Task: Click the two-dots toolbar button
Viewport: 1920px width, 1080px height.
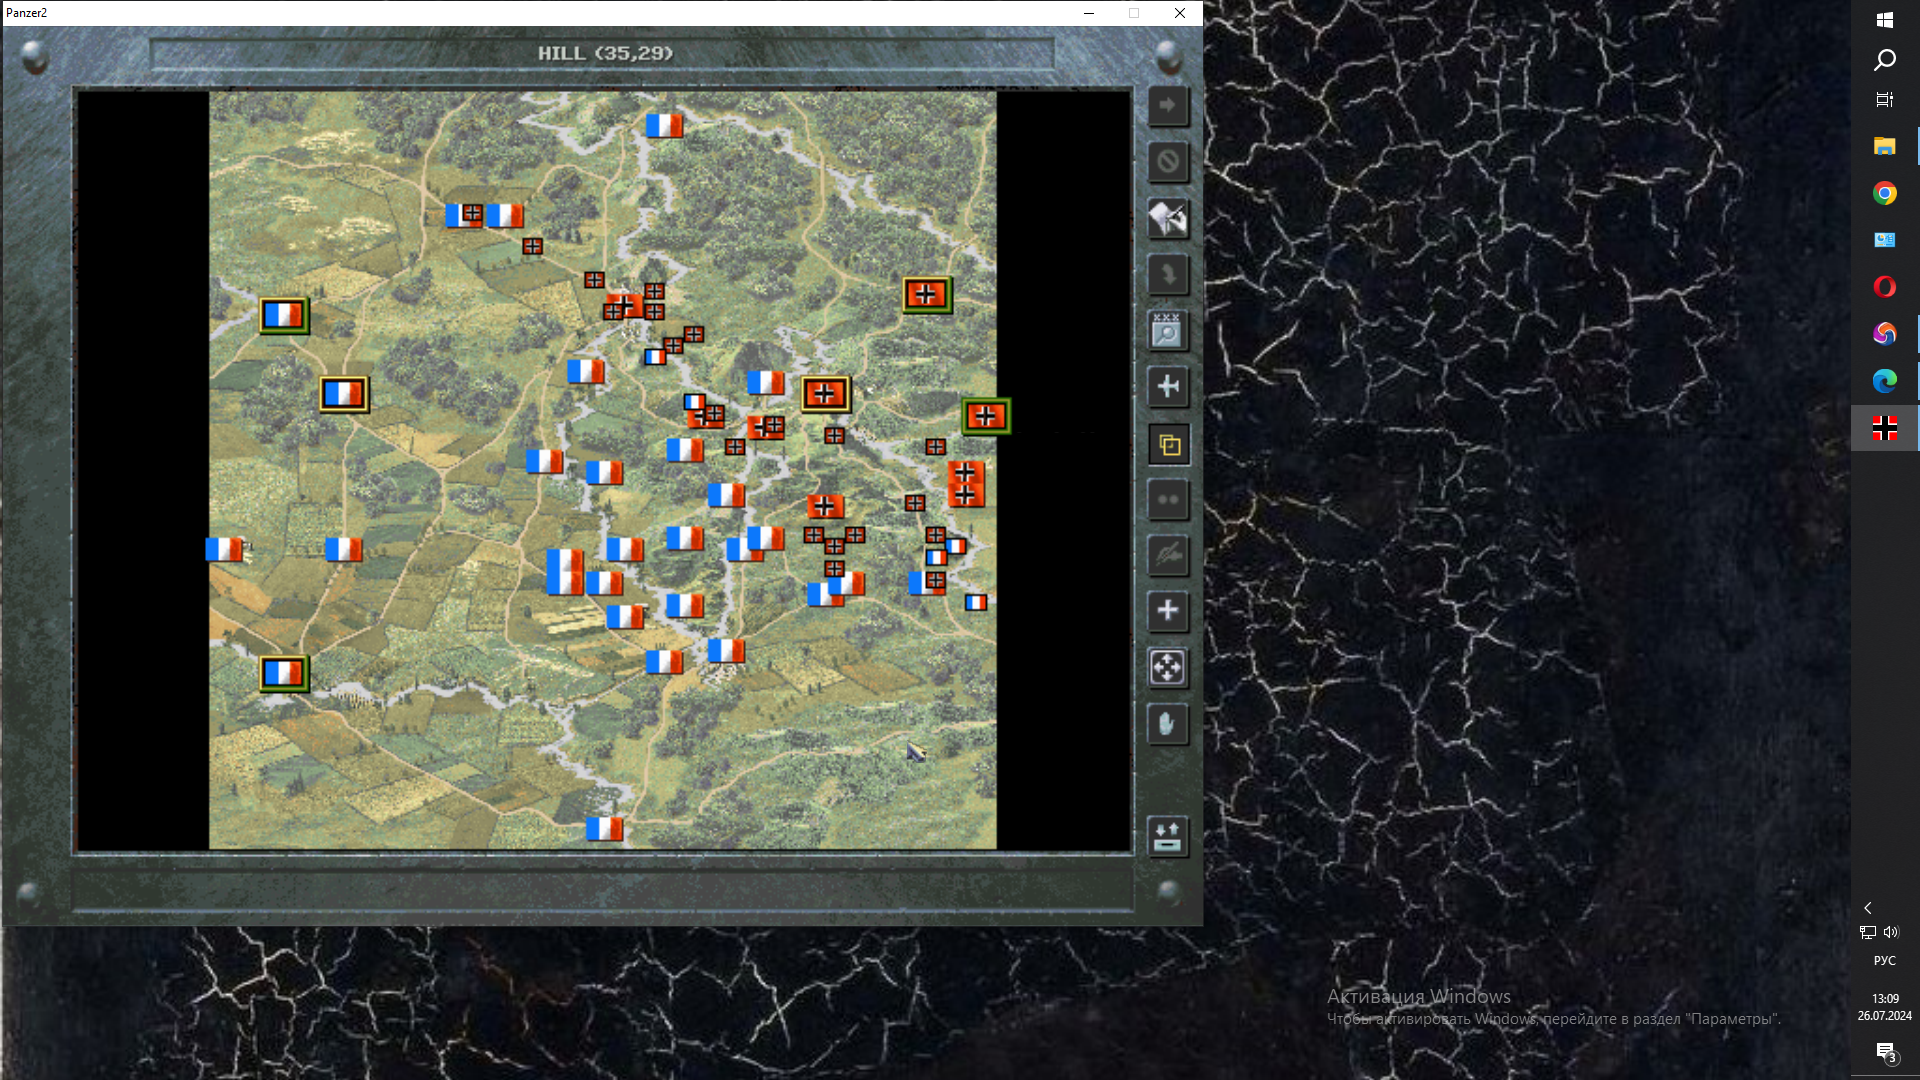Action: (x=1167, y=500)
